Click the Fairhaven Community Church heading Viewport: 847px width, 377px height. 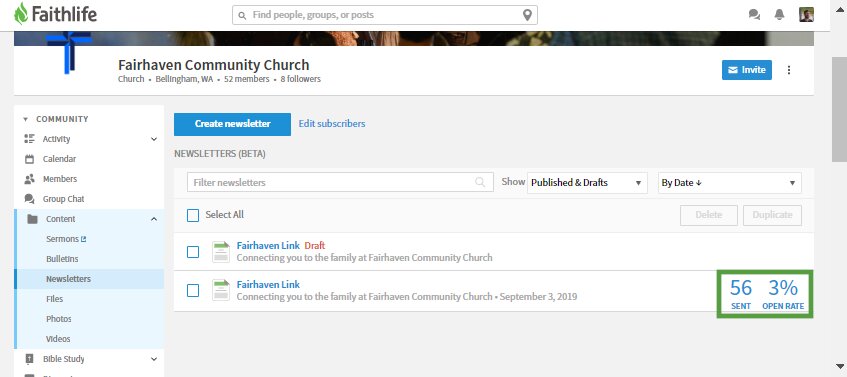click(x=213, y=65)
